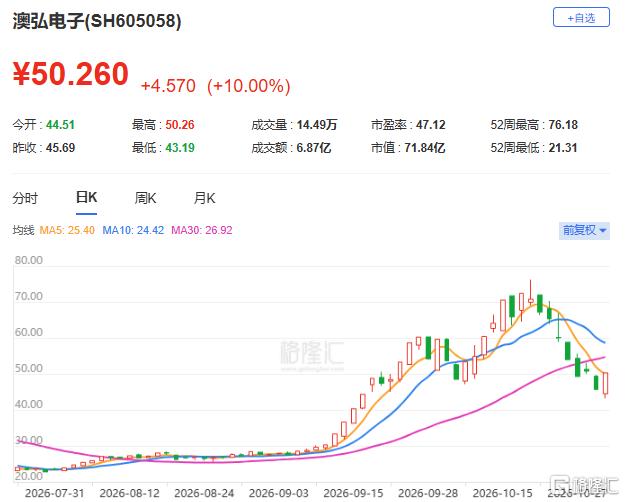Click the latest red candlestick on chart

coord(605,383)
